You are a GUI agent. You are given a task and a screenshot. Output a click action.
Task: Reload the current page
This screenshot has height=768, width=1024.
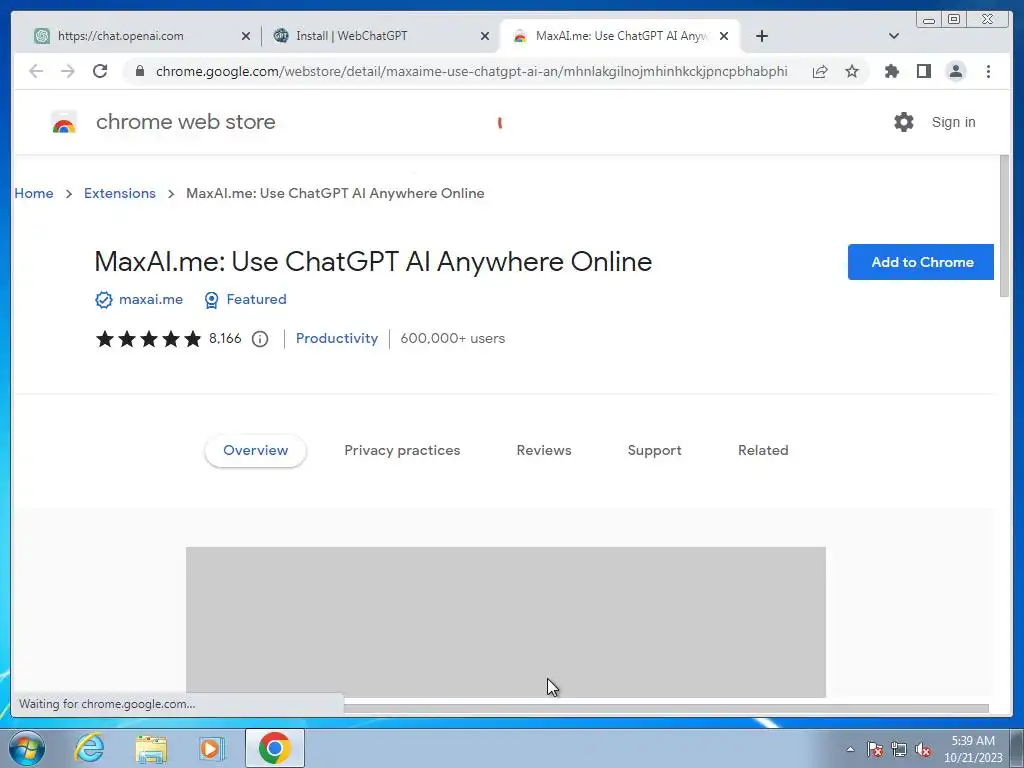[100, 71]
